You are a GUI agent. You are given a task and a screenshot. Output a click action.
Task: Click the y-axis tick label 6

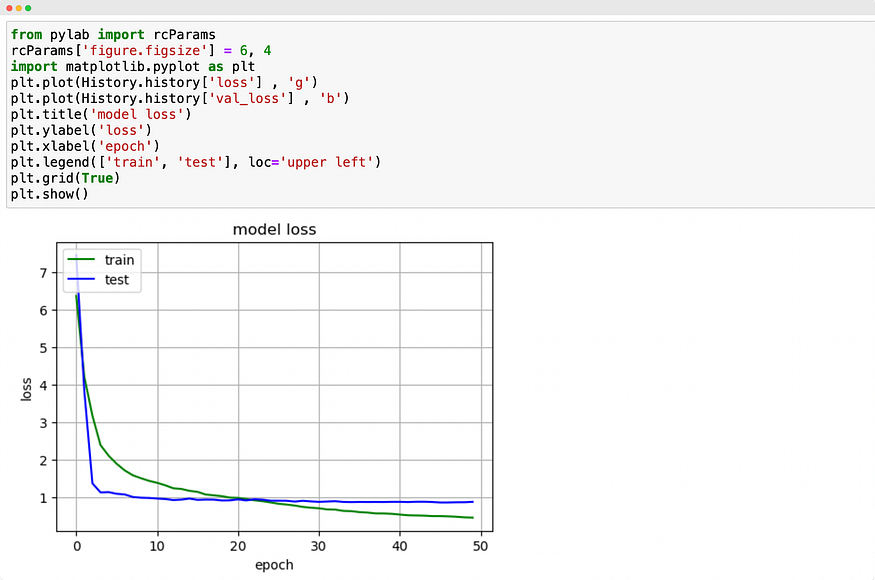click(44, 310)
